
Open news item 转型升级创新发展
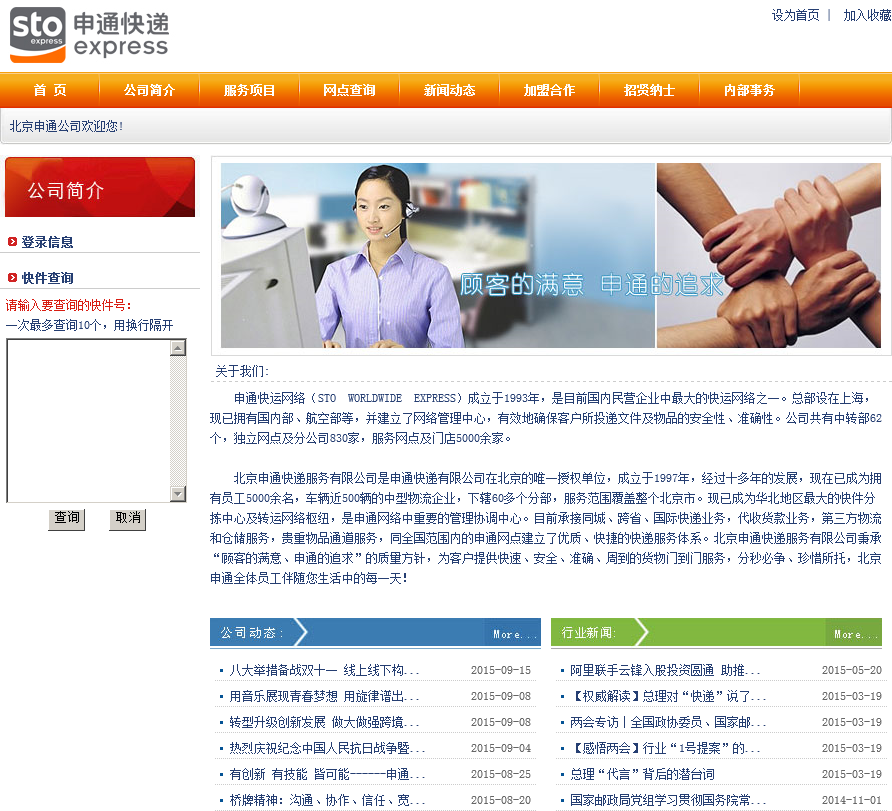point(324,722)
